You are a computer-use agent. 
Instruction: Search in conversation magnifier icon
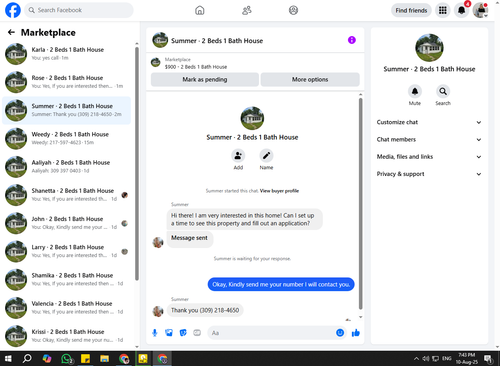[443, 91]
